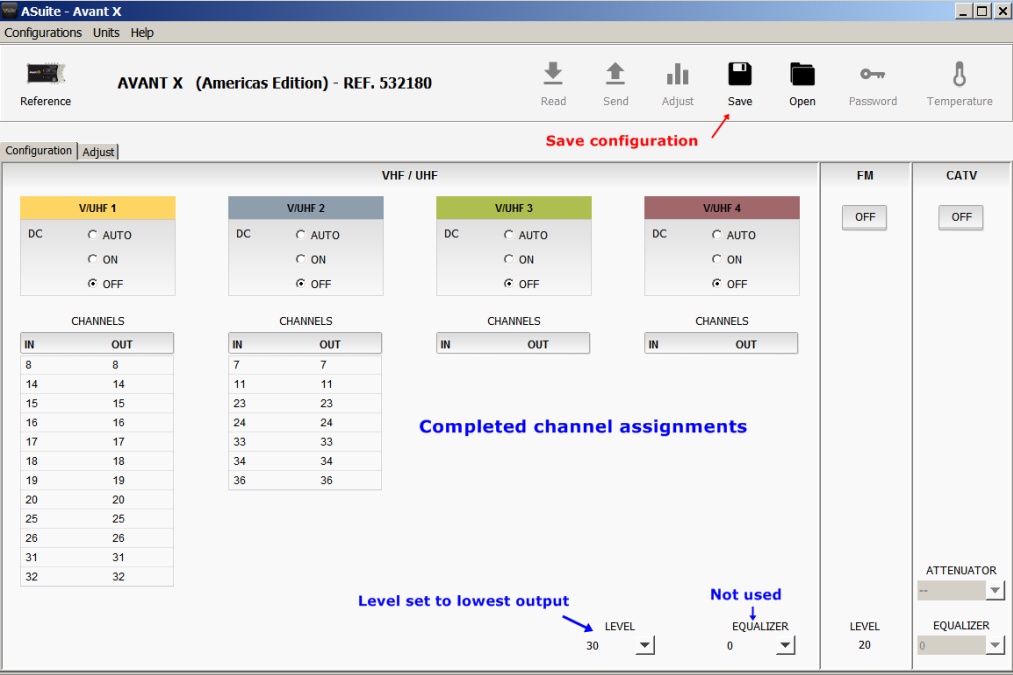Toggle the CATV OFF button
The height and width of the screenshot is (675, 1013).
coord(961,217)
